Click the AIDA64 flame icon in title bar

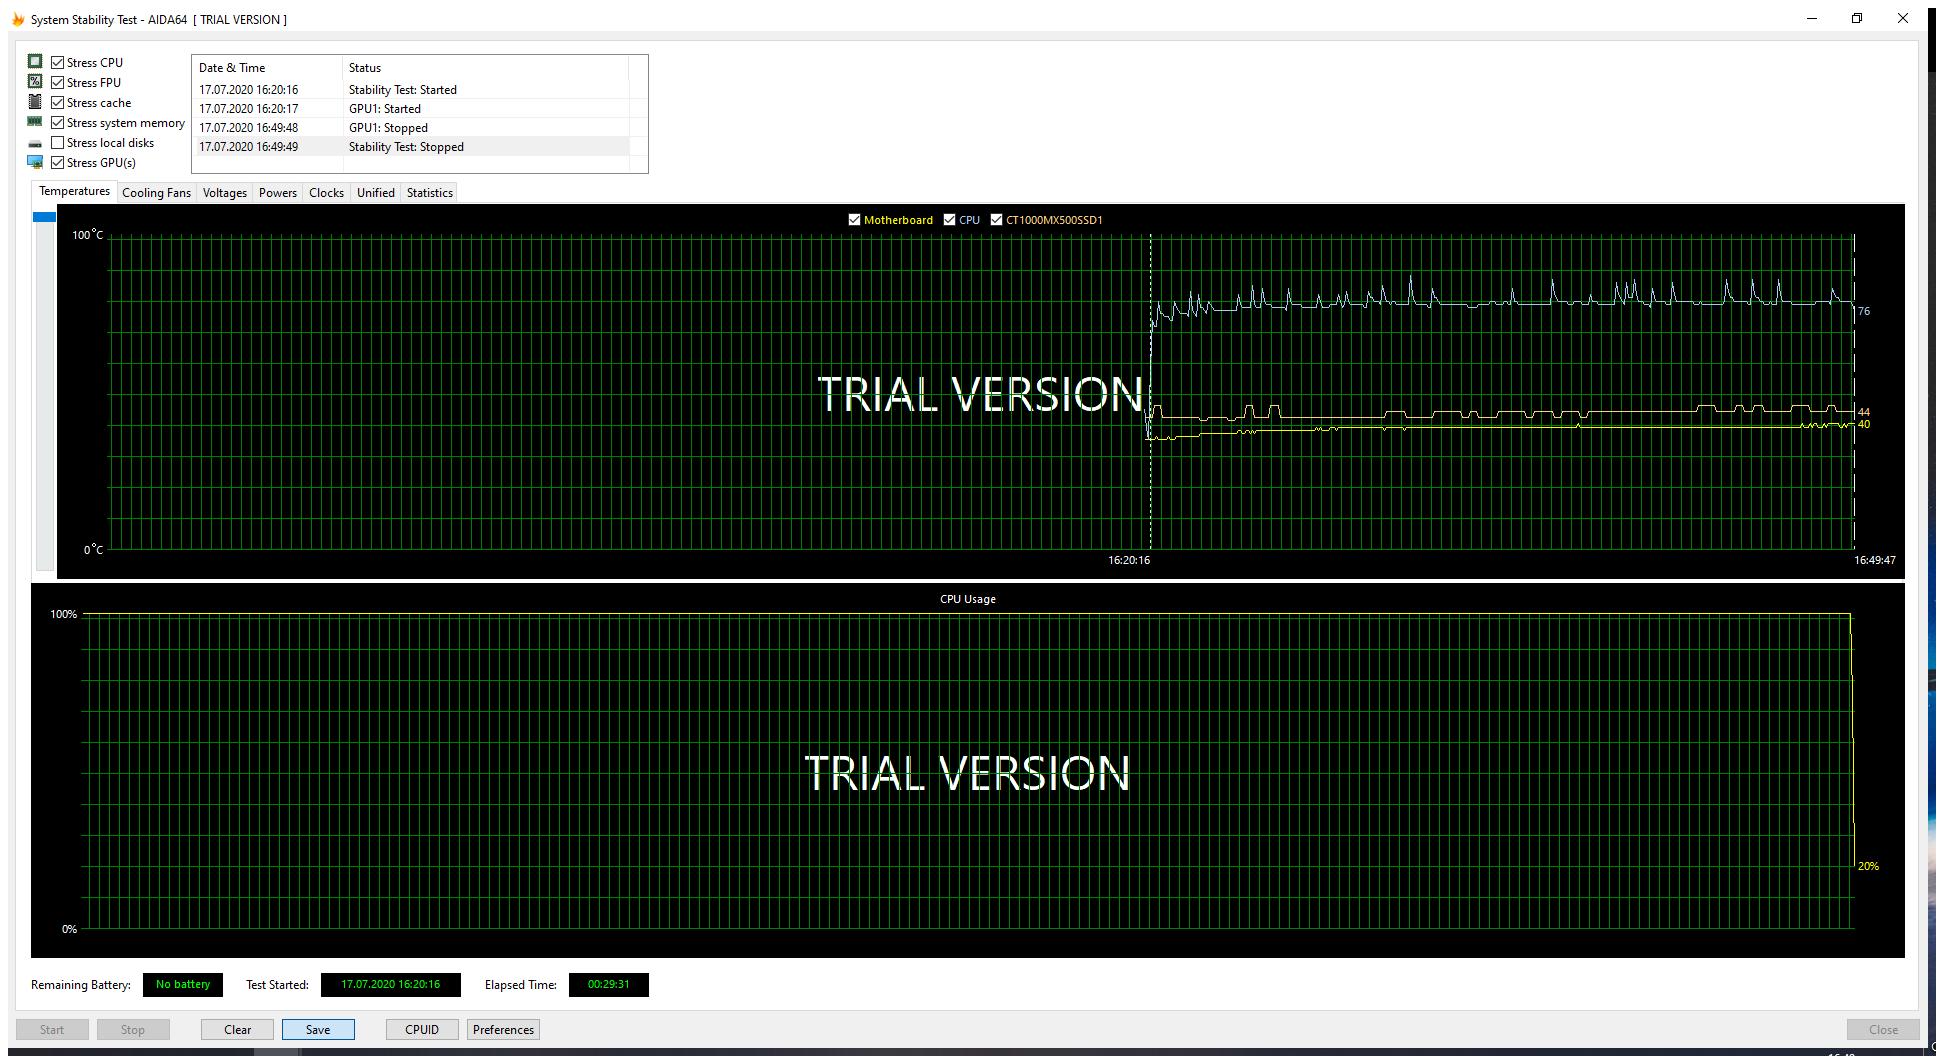[17, 18]
